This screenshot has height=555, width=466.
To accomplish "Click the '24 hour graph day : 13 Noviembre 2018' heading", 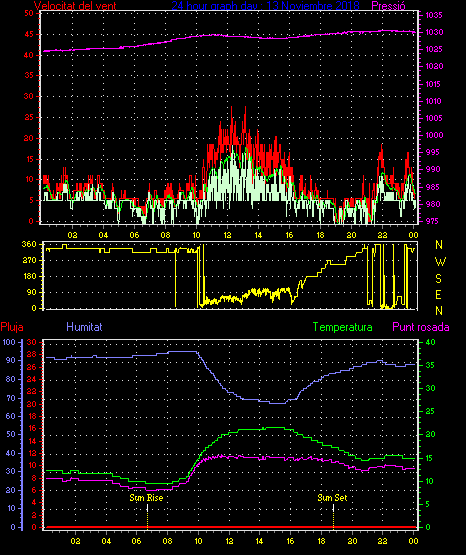I will point(265,6).
